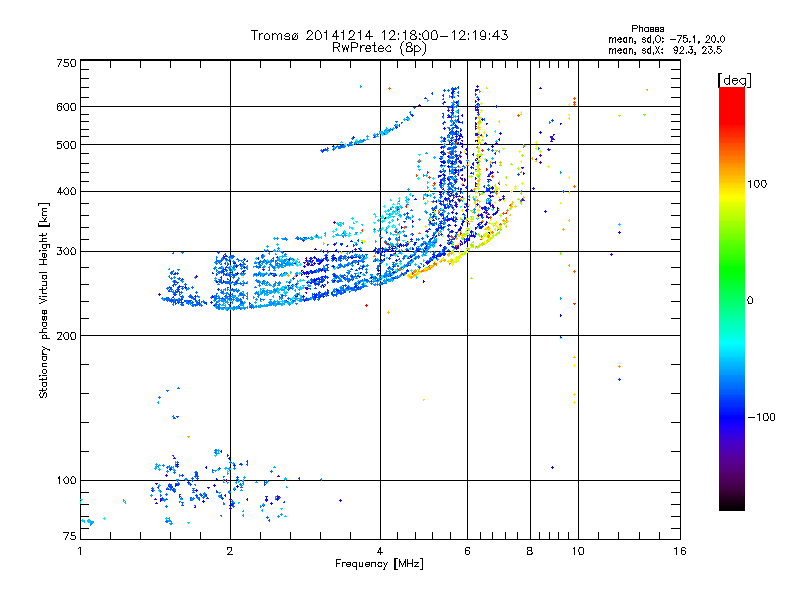Click the 'Stationary phase Virtual Height [km]' axis label

tap(44, 300)
